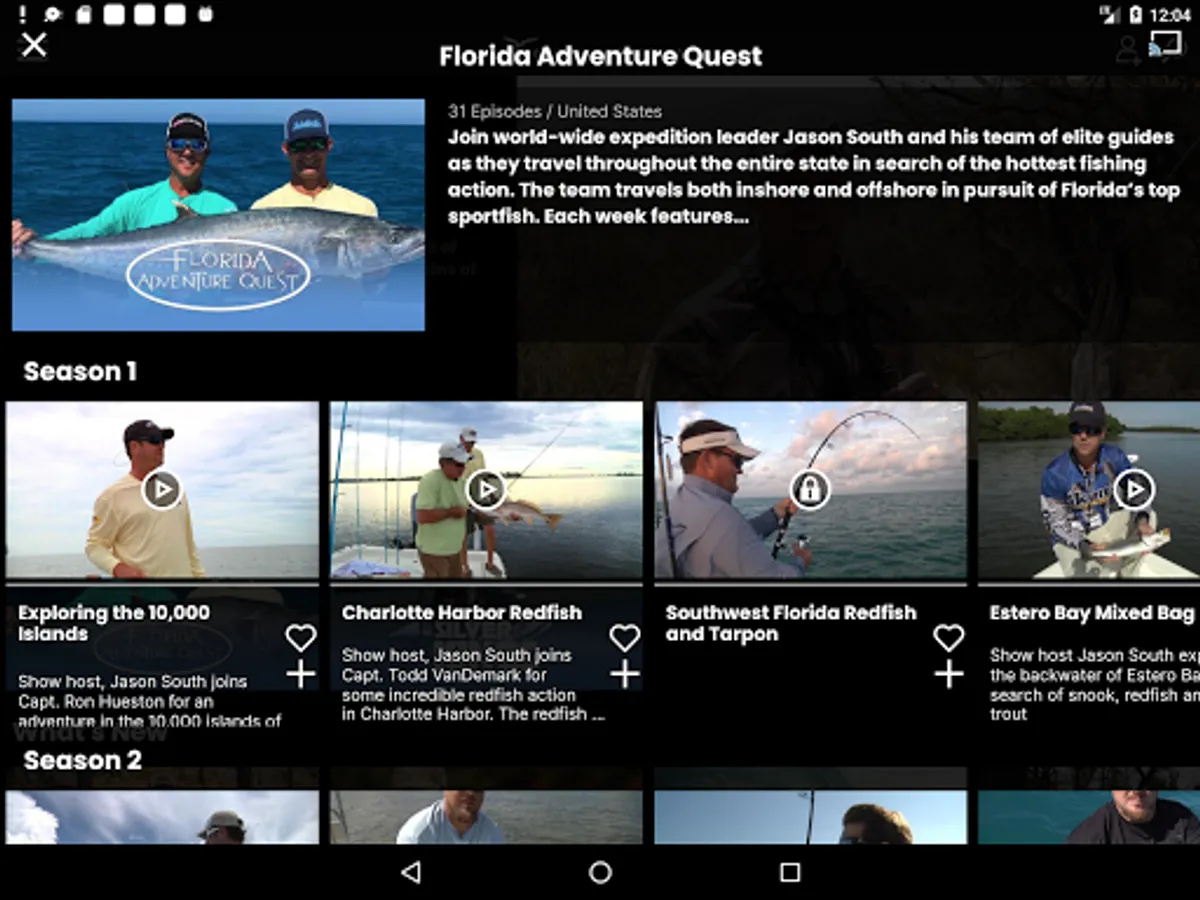Add Charlotte Harbor Redfish to watchlist
The image size is (1200, 900).
tap(625, 674)
